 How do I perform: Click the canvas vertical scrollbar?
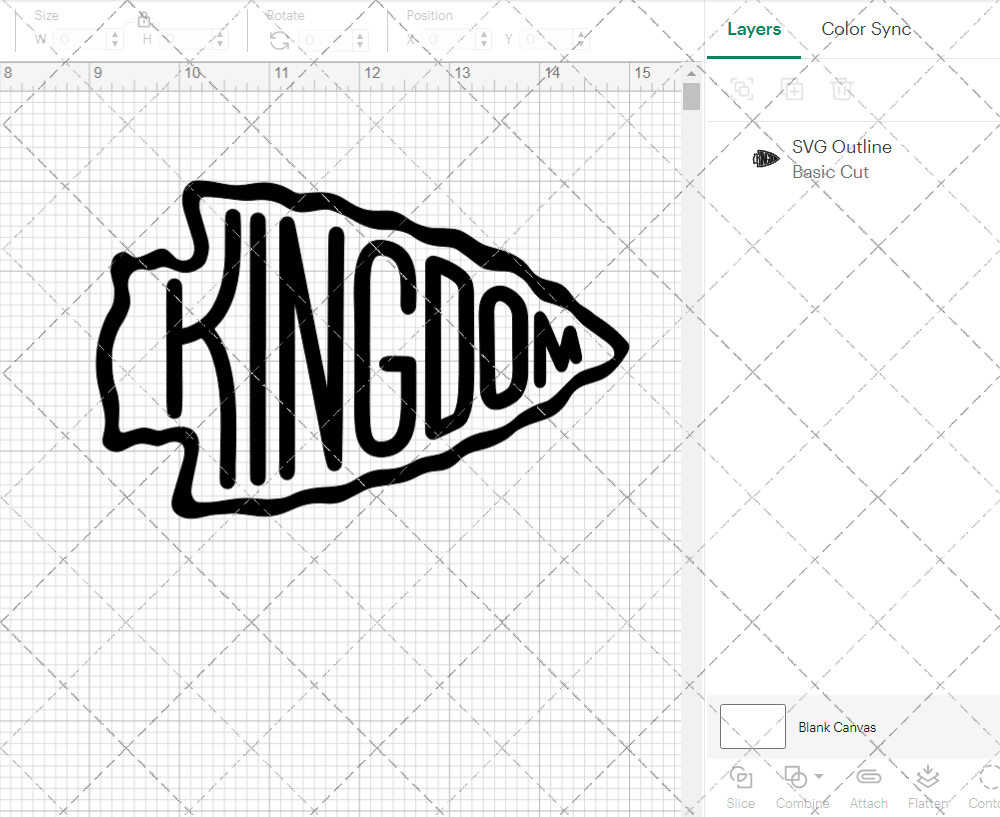click(691, 97)
